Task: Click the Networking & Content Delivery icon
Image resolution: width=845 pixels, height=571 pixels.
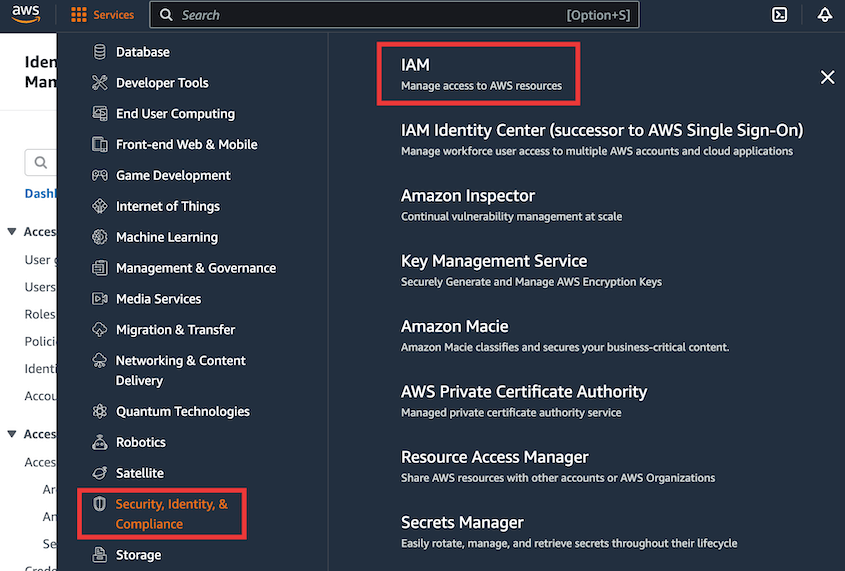Action: [100, 360]
